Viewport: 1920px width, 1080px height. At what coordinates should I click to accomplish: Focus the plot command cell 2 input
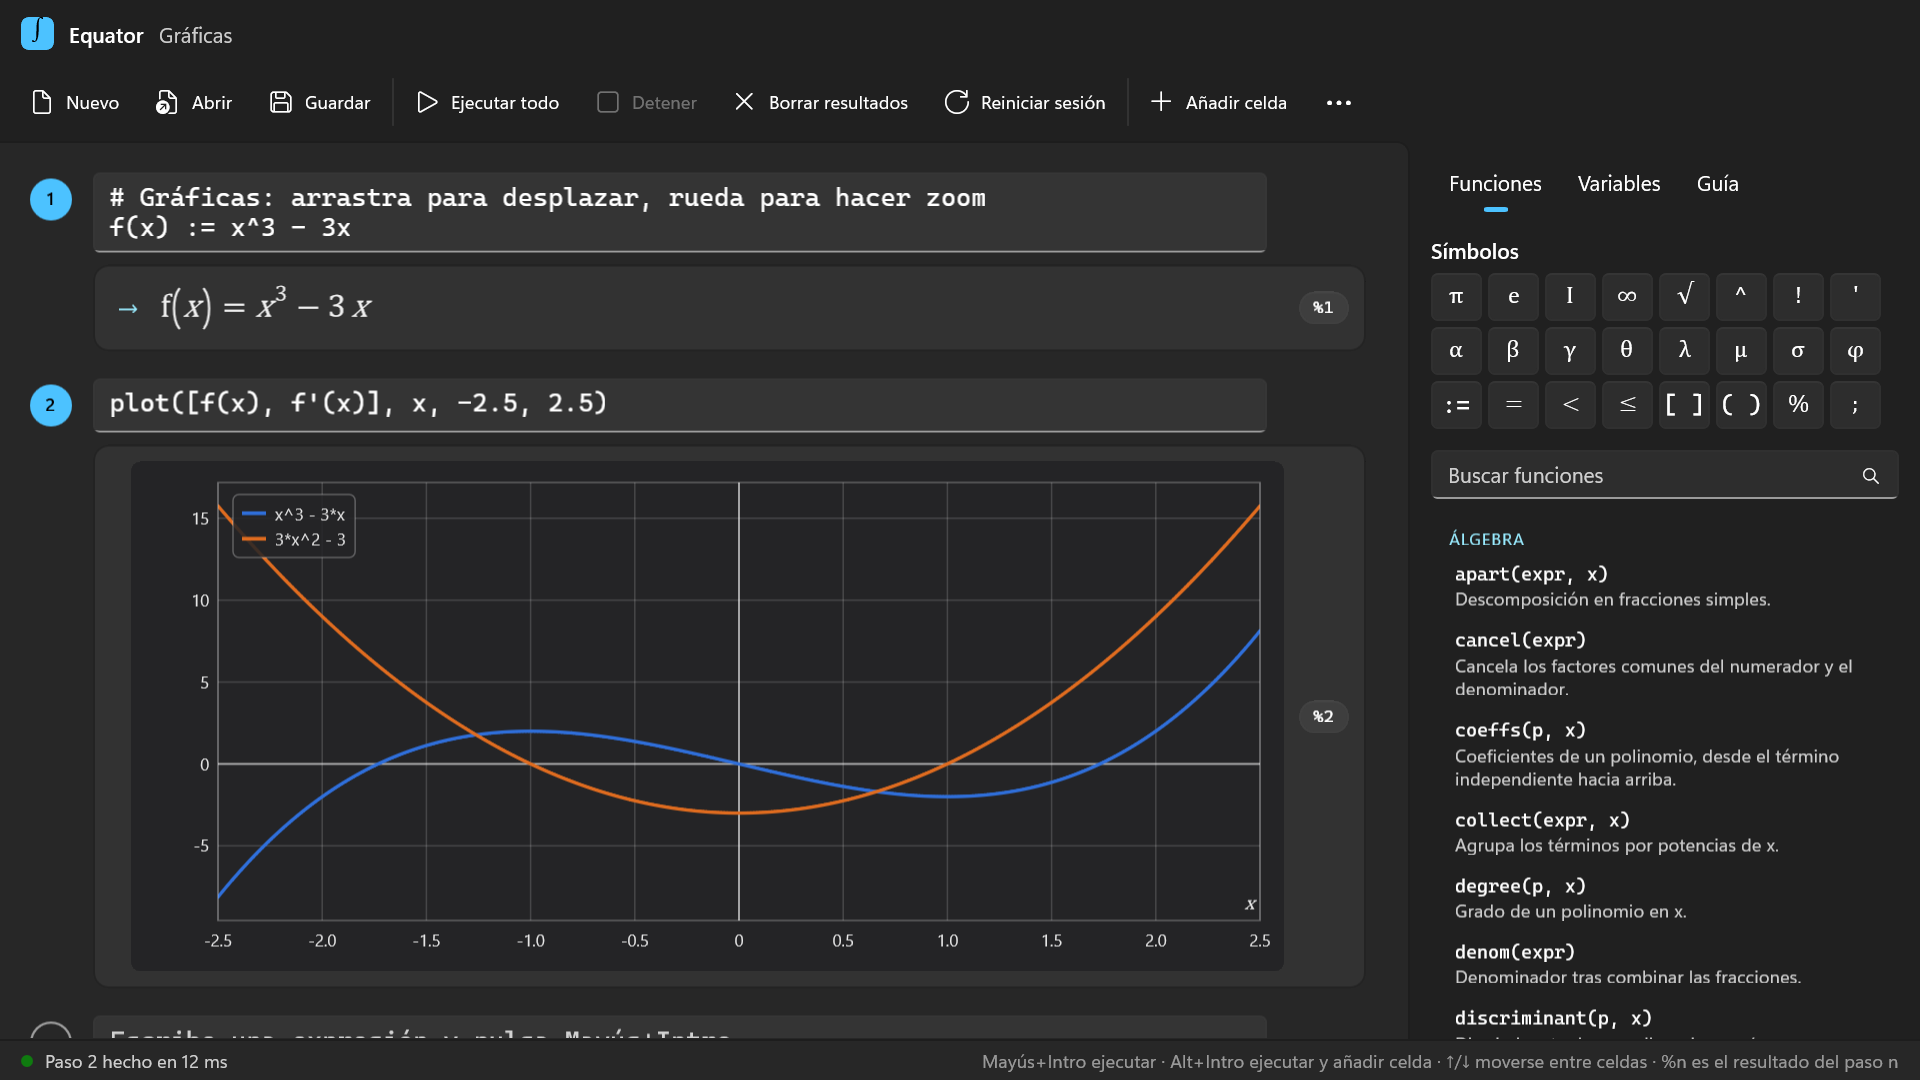pyautogui.click(x=680, y=404)
